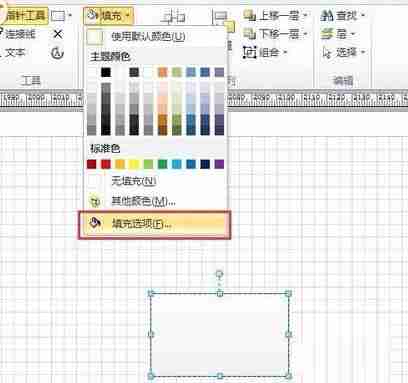Click the rotation handle above the rectangle
This screenshot has width=408, height=383.
click(219, 274)
